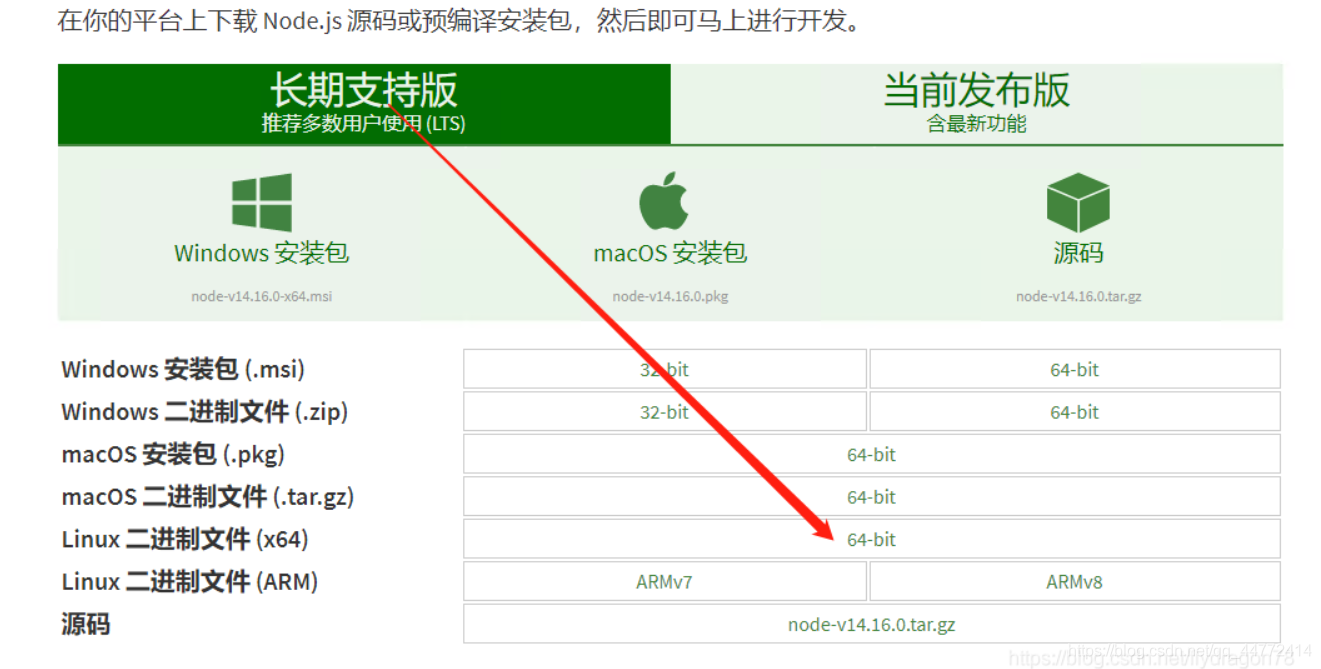Click the Windows 安装包 (.msi) row label
Viewport: 1321px width, 669px height.
tap(183, 369)
